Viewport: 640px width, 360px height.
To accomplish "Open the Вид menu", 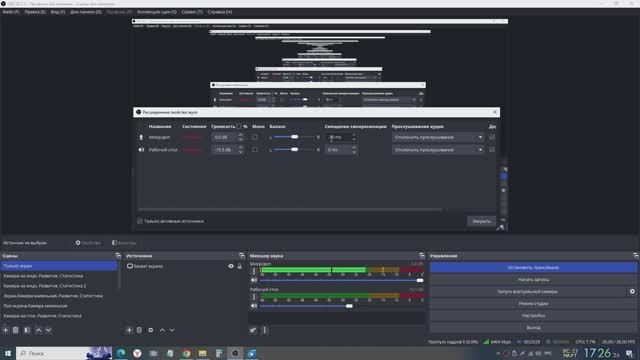I will [x=58, y=12].
